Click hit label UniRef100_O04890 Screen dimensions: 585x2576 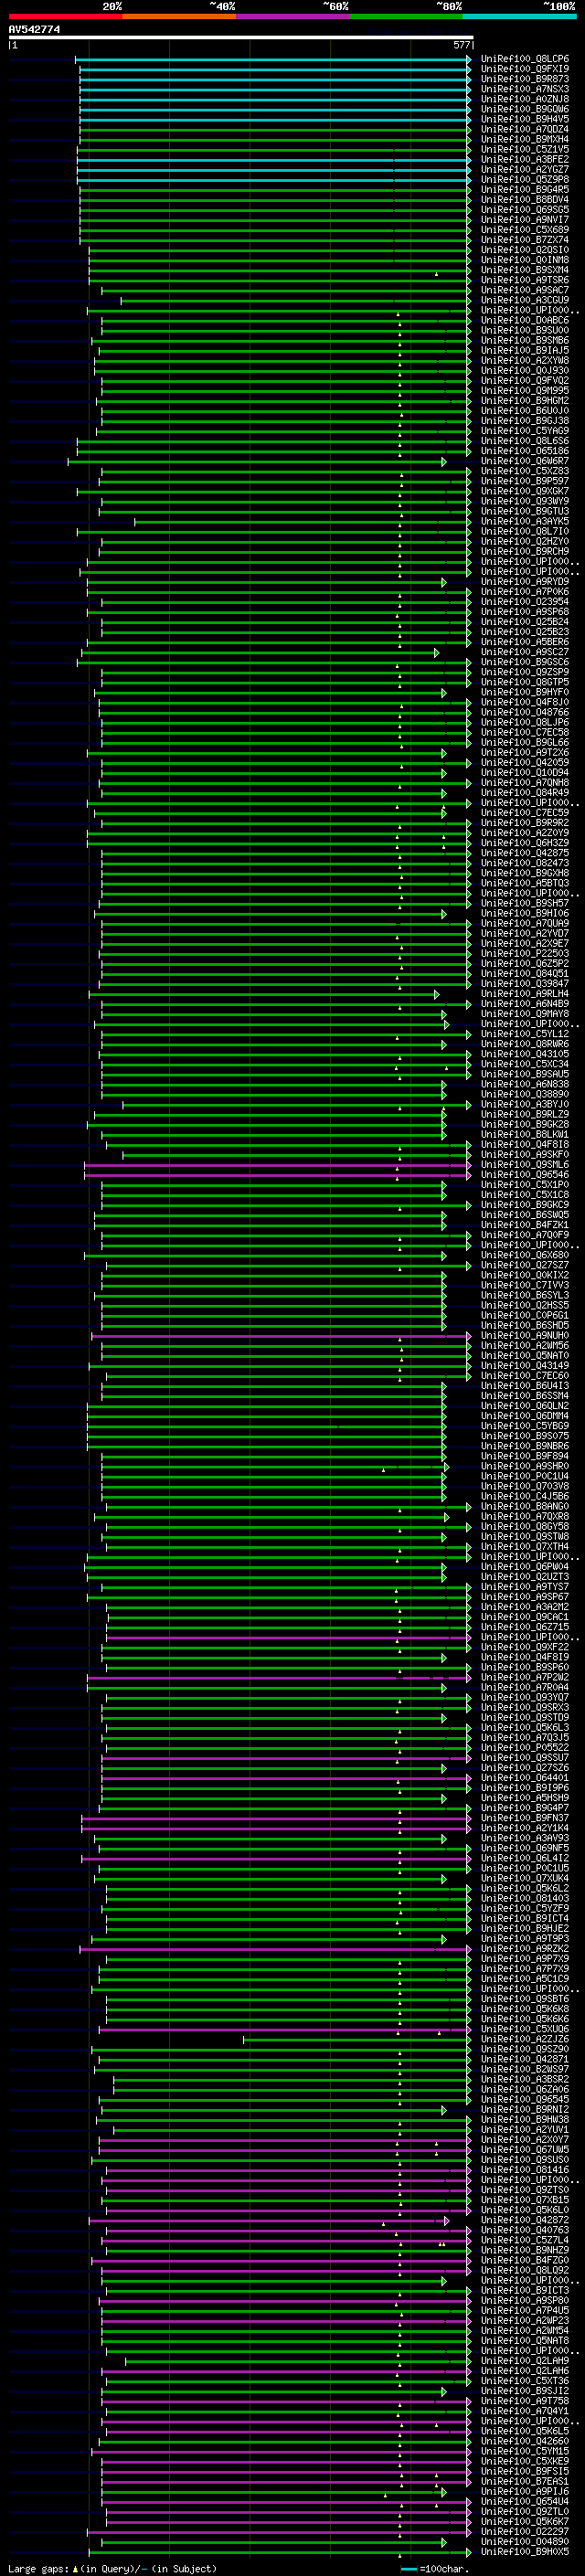(525, 2541)
